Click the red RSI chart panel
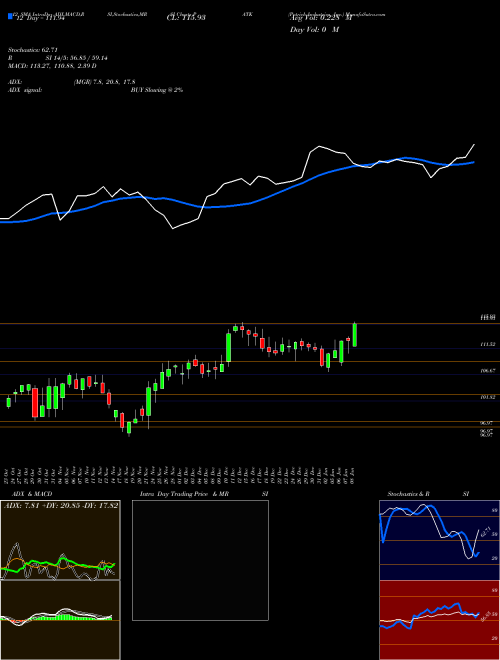 439,620
